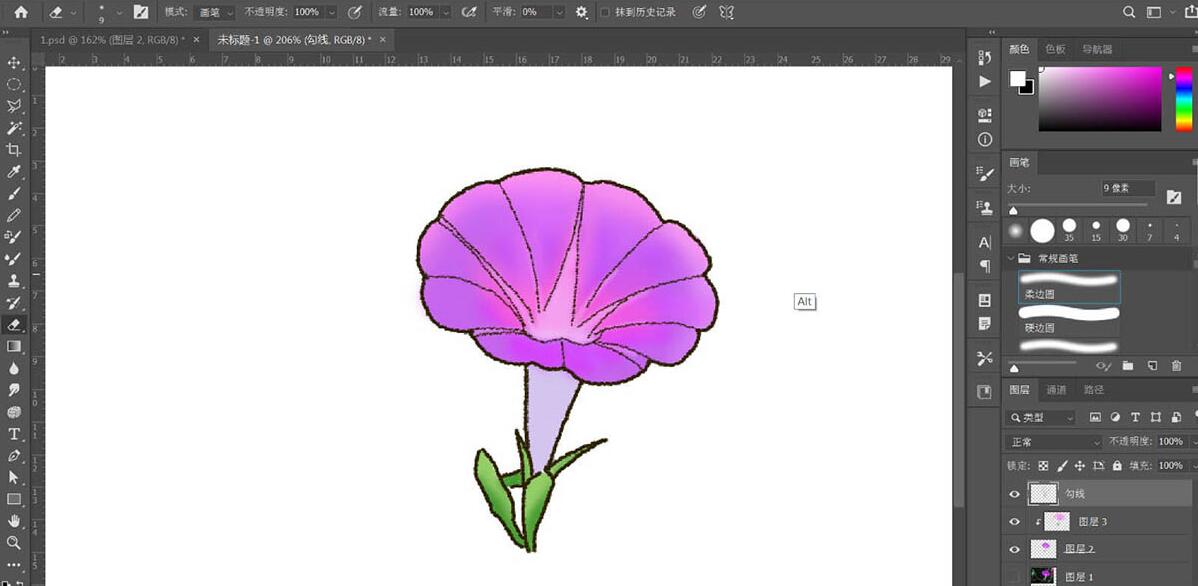Screen dimensions: 1198x586
Task: Switch to the 通道 channels tab
Action: click(x=1057, y=390)
